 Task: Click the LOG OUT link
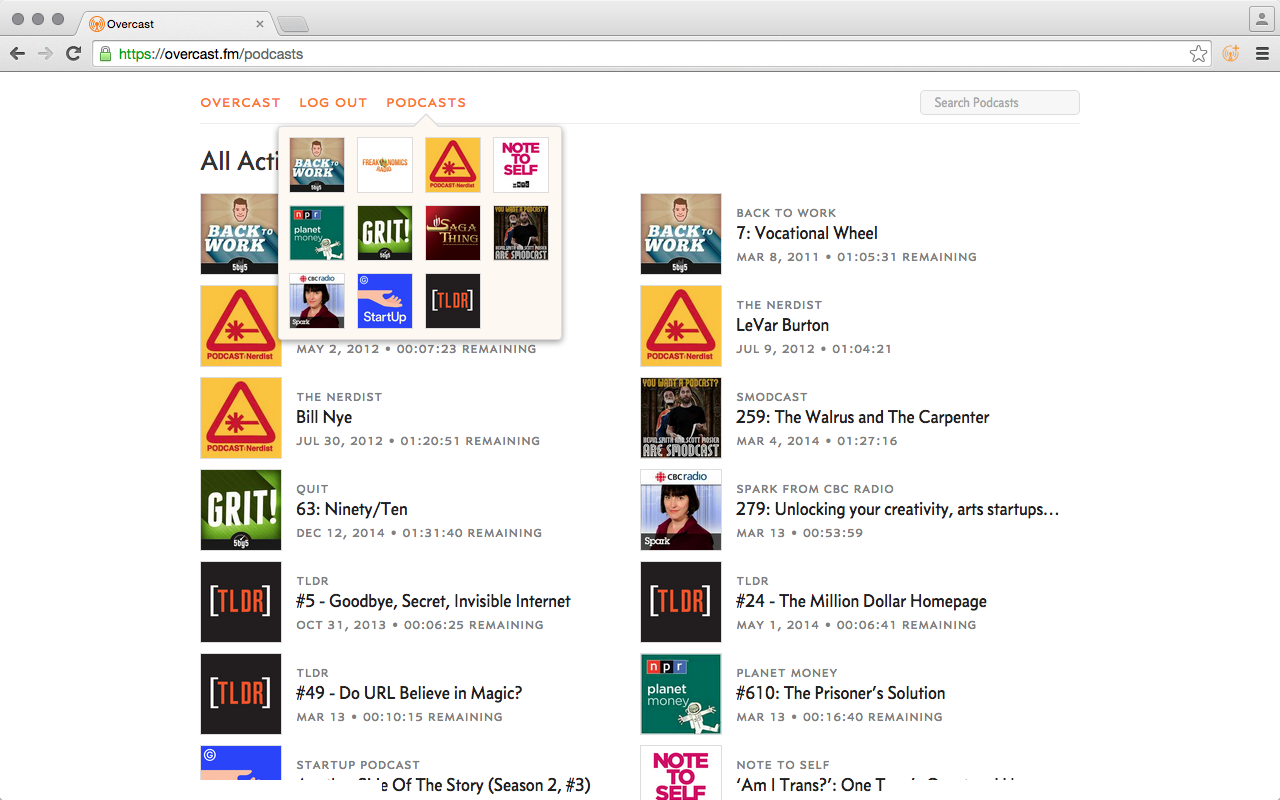(x=333, y=103)
